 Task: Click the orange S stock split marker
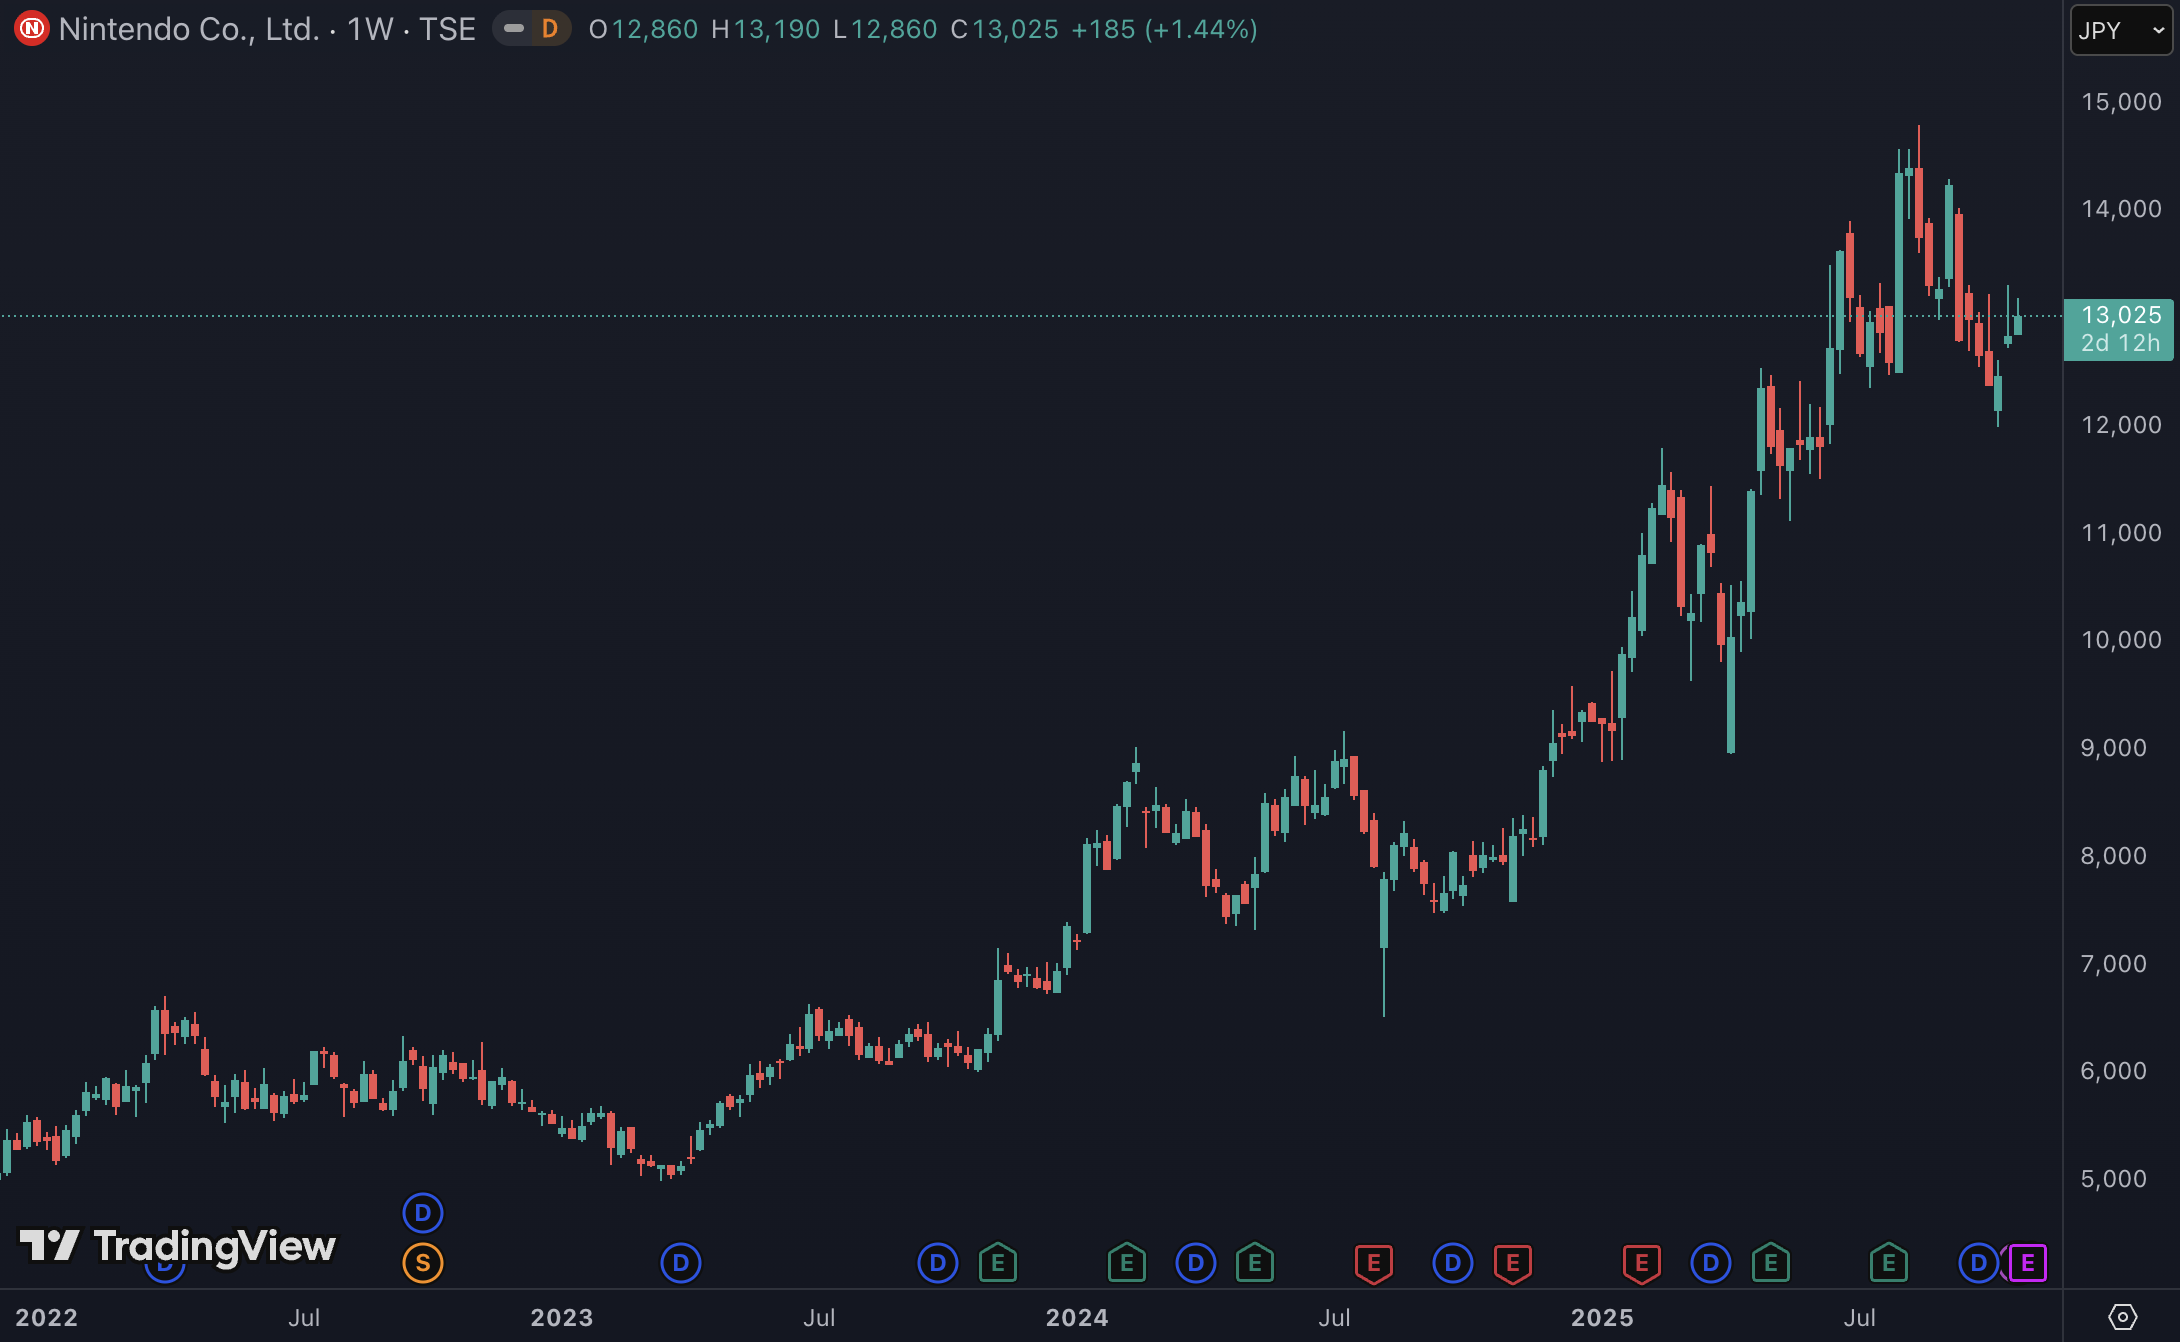click(x=423, y=1263)
